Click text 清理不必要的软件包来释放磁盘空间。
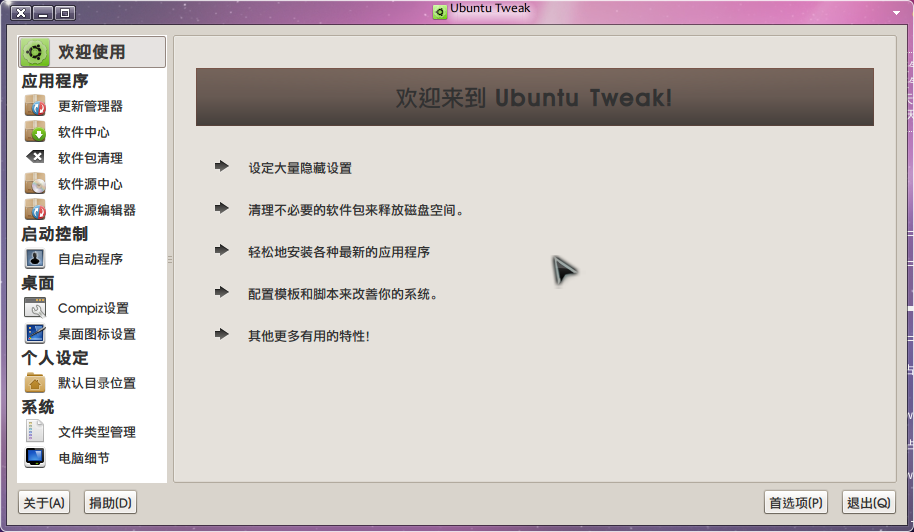Image resolution: width=914 pixels, height=532 pixels. 356,210
